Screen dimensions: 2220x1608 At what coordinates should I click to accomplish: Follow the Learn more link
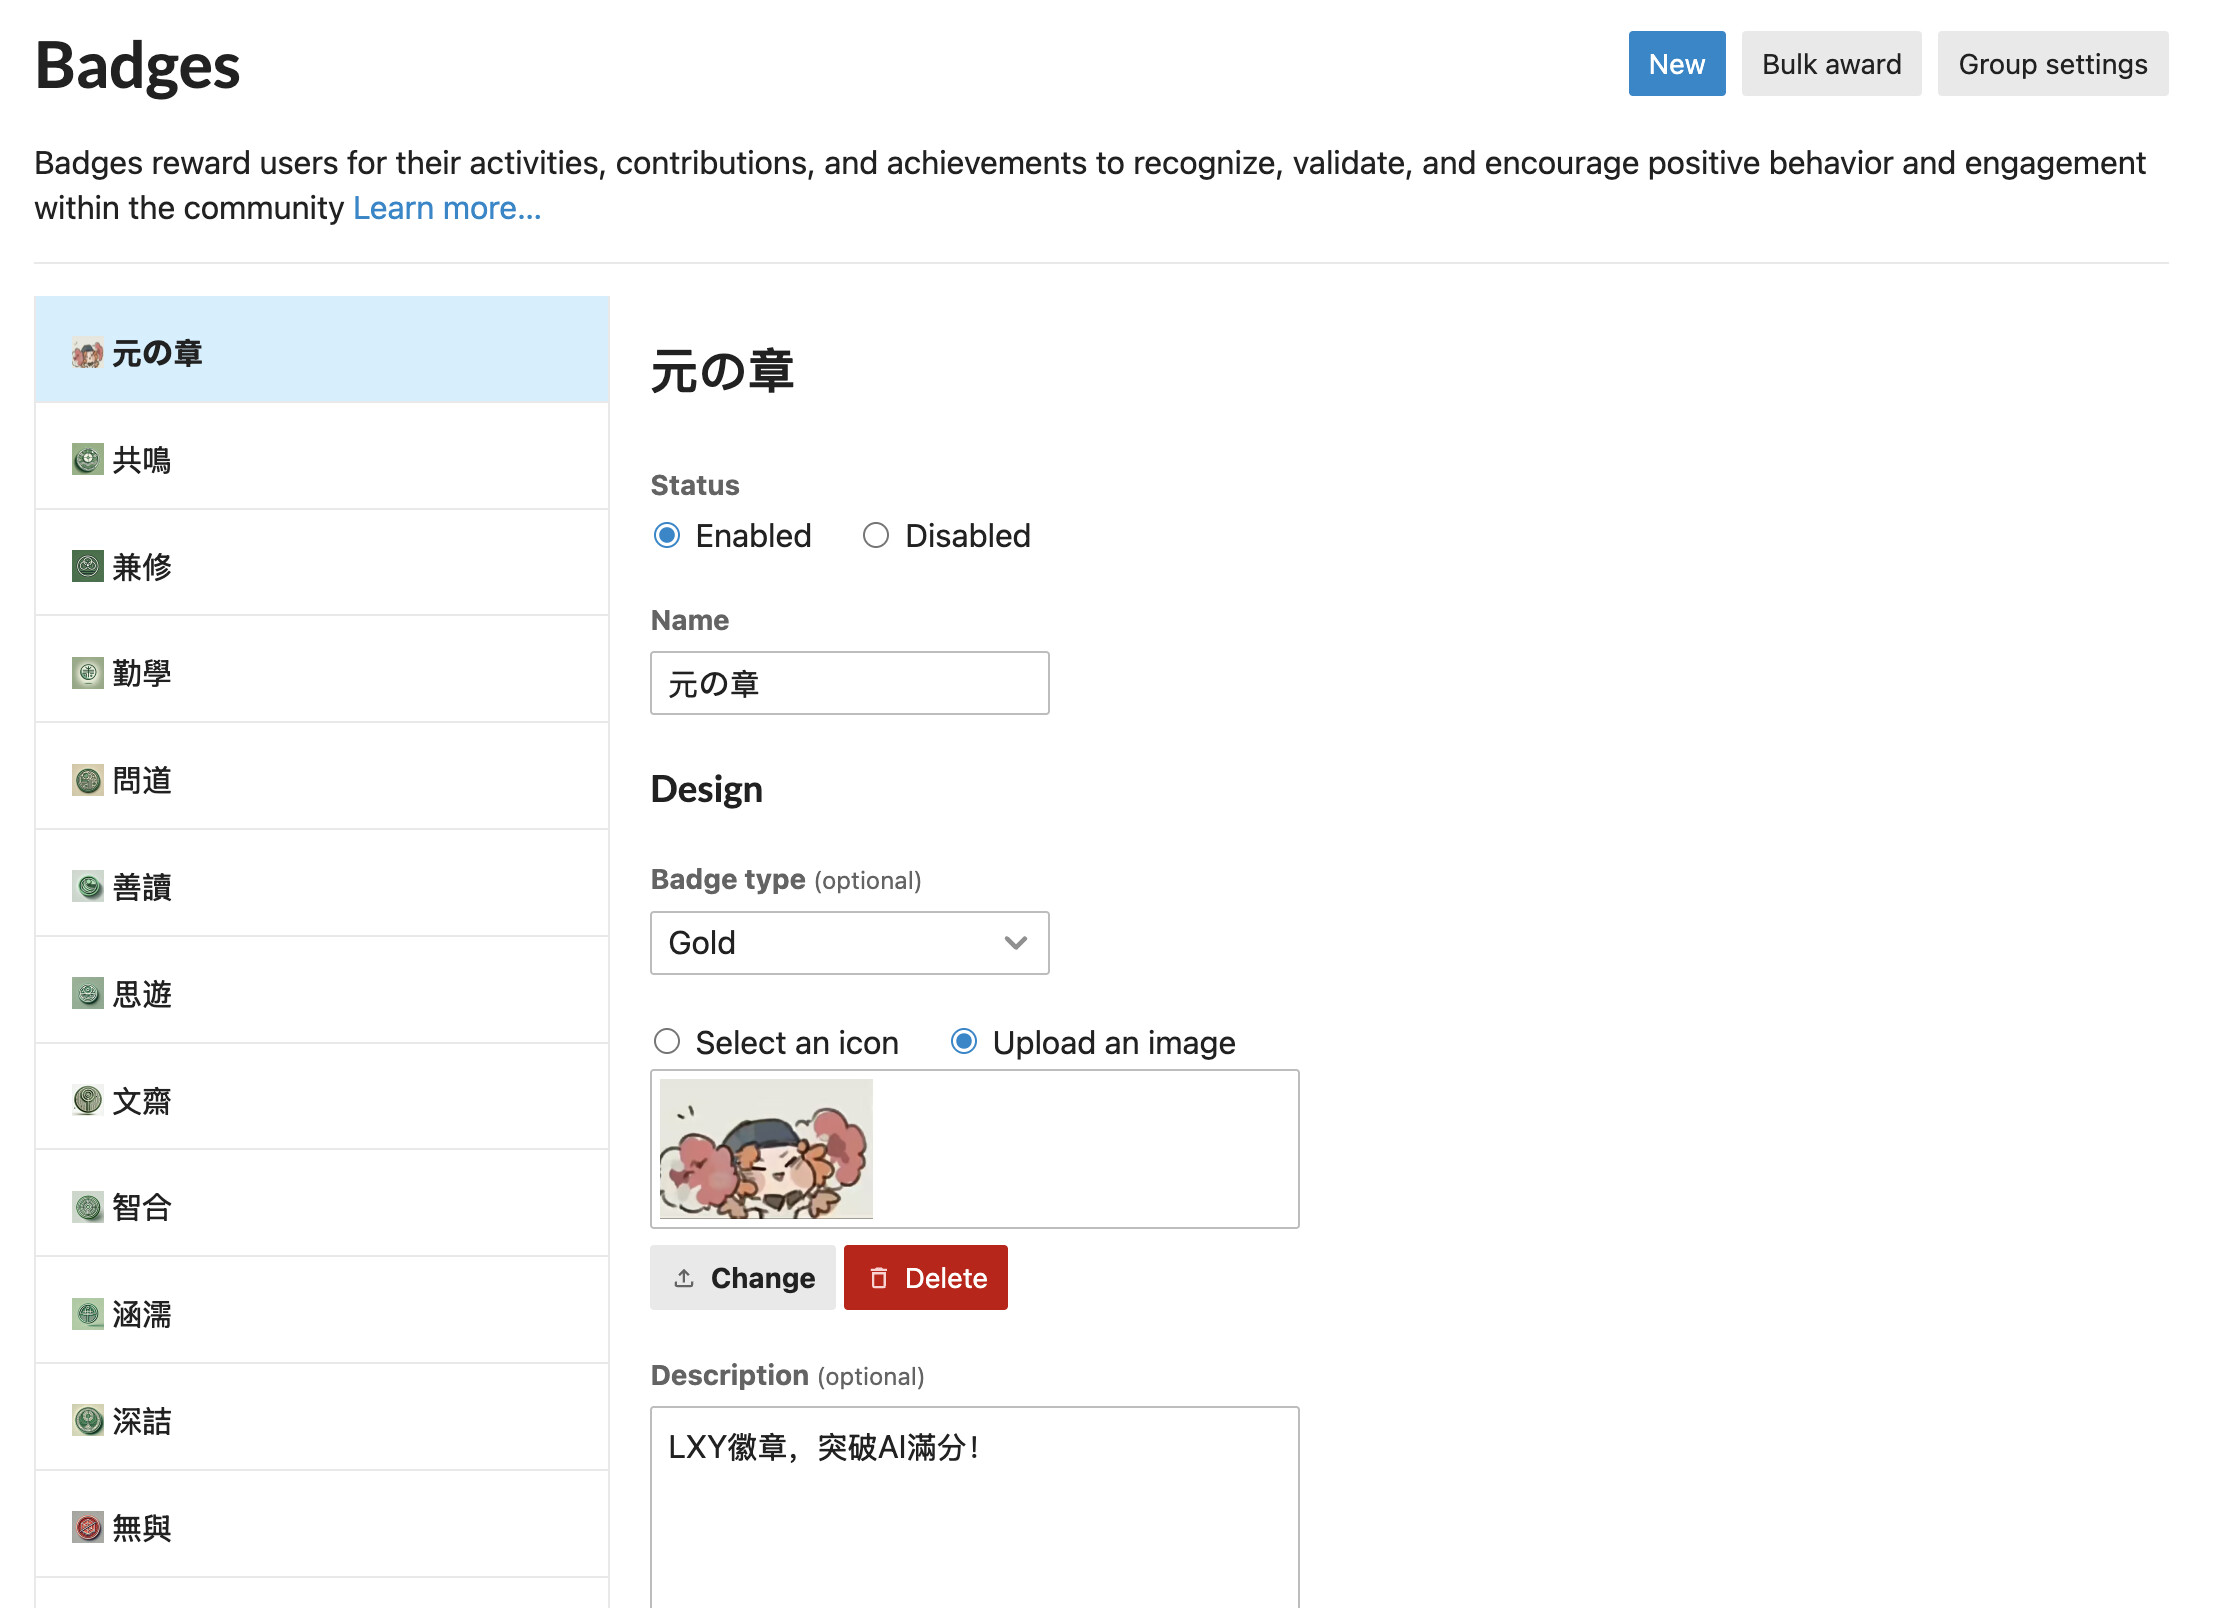tap(446, 208)
